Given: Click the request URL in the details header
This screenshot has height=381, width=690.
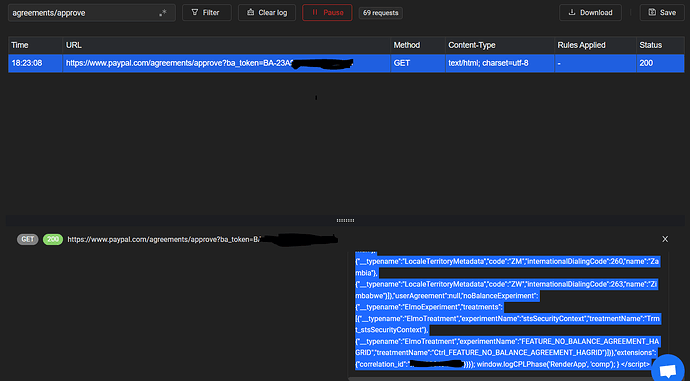Looking at the screenshot, I should click(x=202, y=239).
